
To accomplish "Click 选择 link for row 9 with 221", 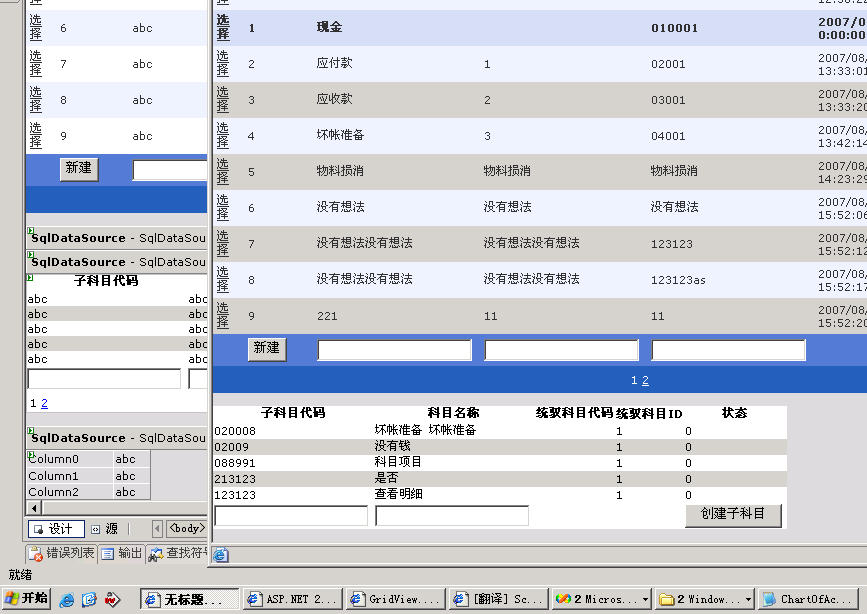I will (x=223, y=315).
